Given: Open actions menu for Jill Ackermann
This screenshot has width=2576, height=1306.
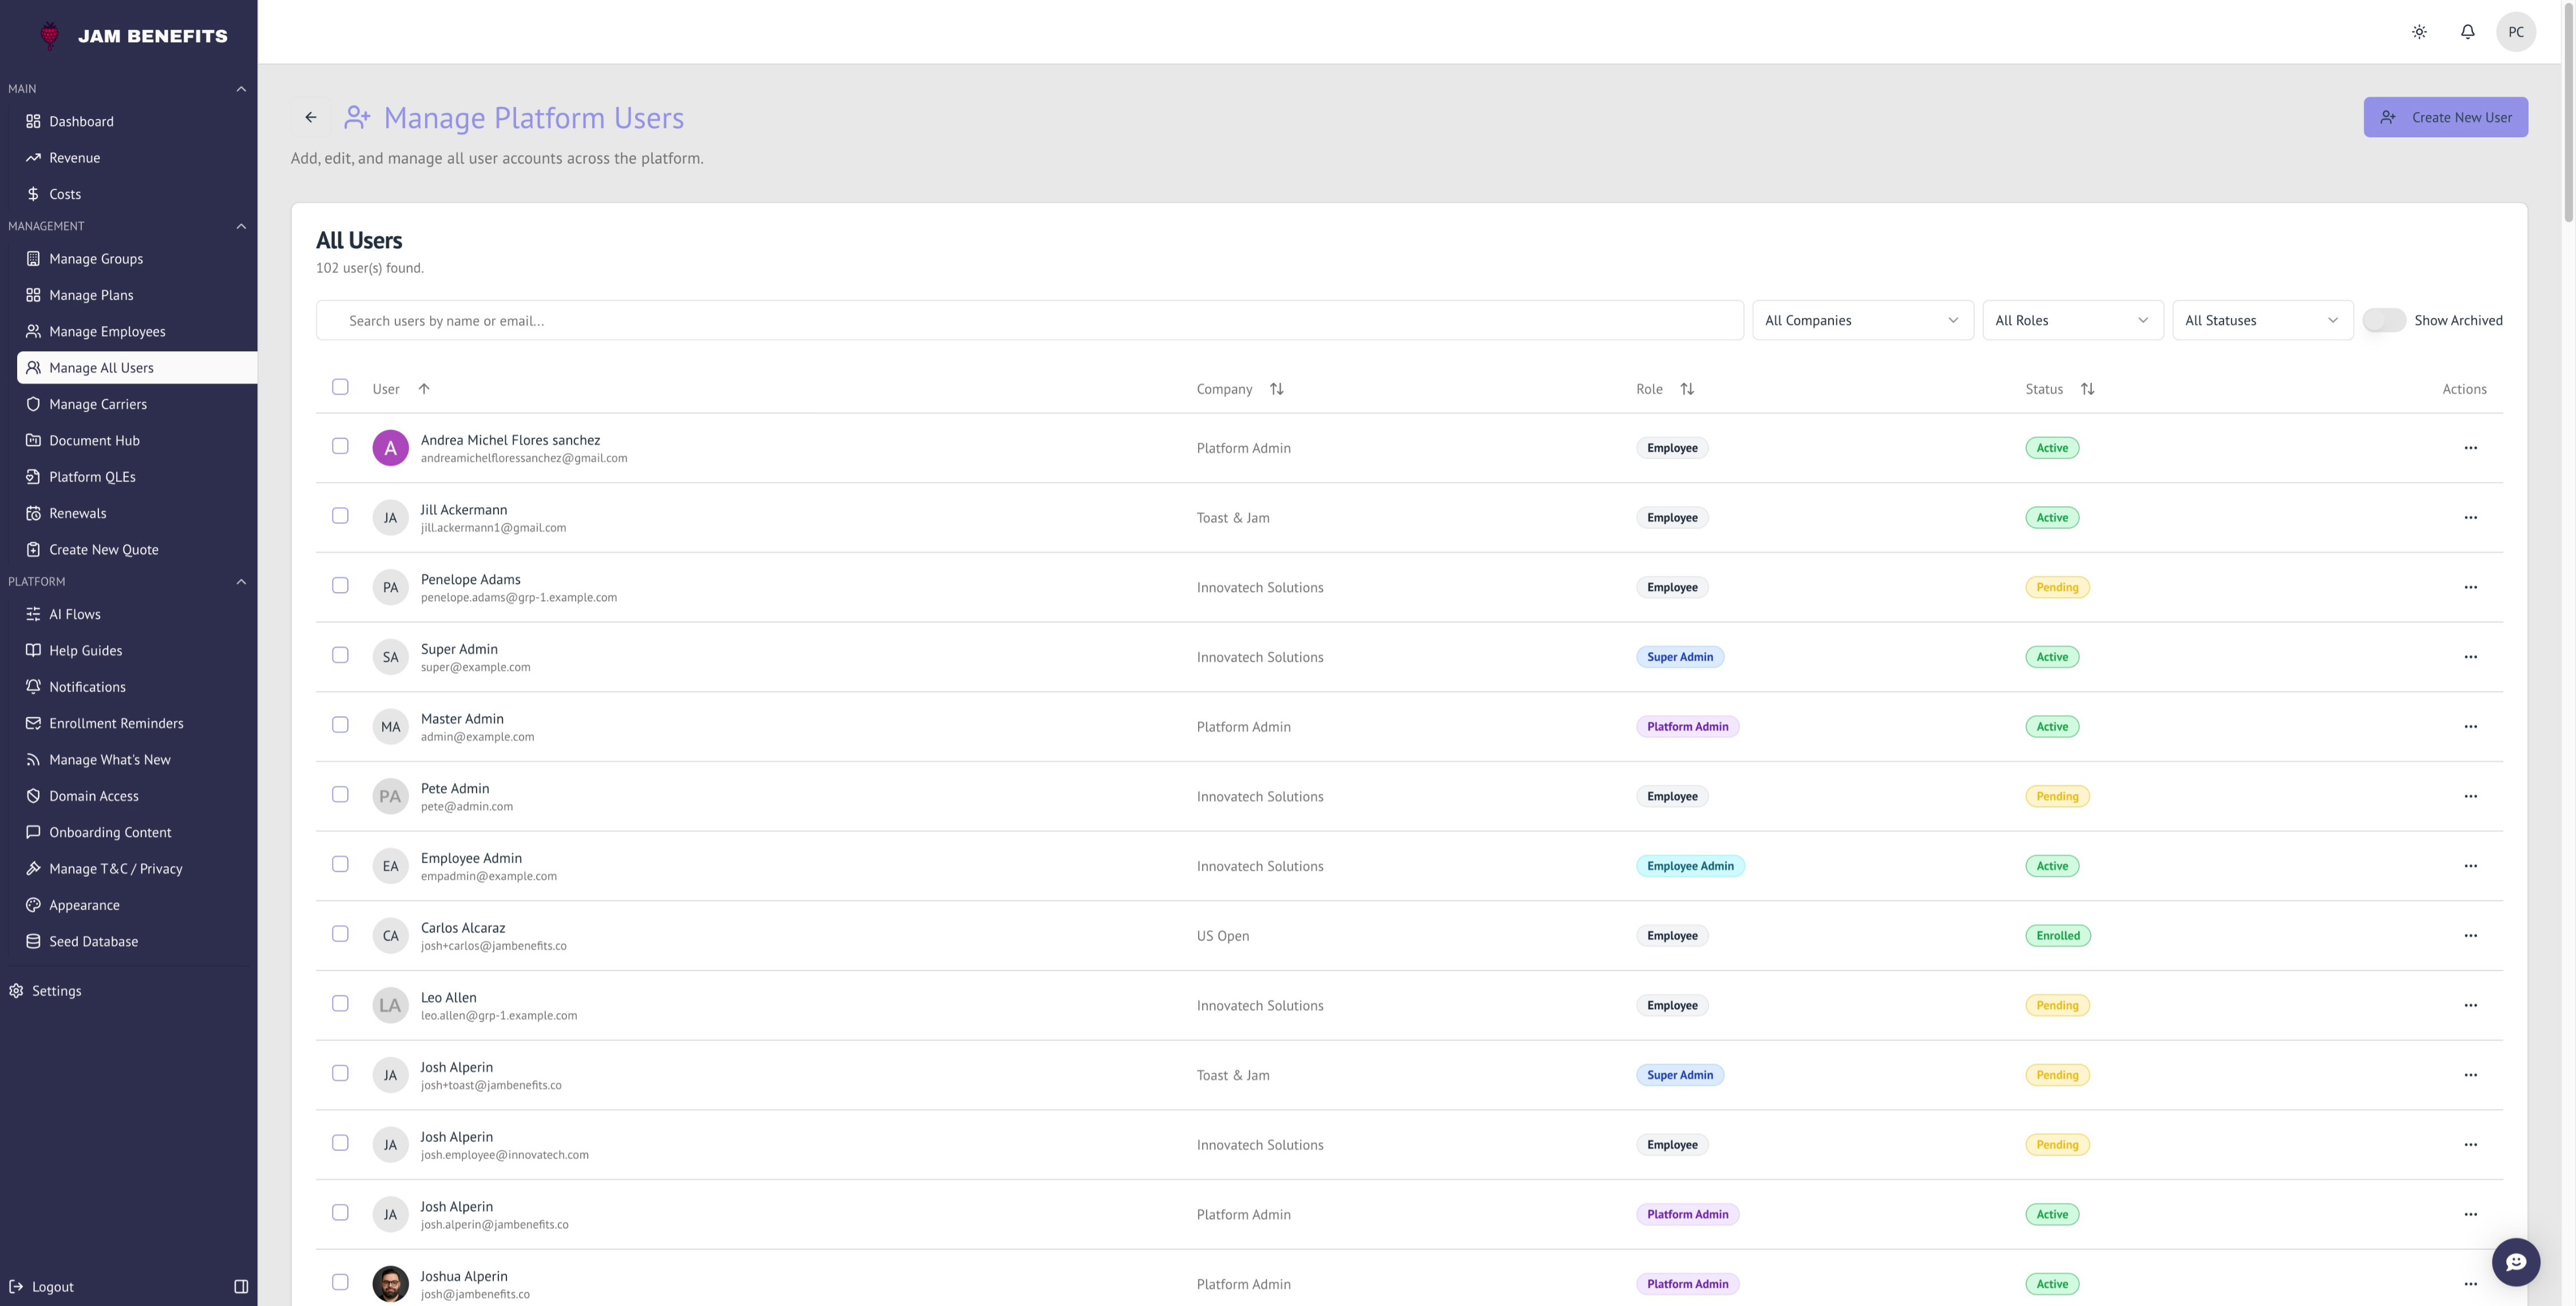Looking at the screenshot, I should click(x=2470, y=518).
